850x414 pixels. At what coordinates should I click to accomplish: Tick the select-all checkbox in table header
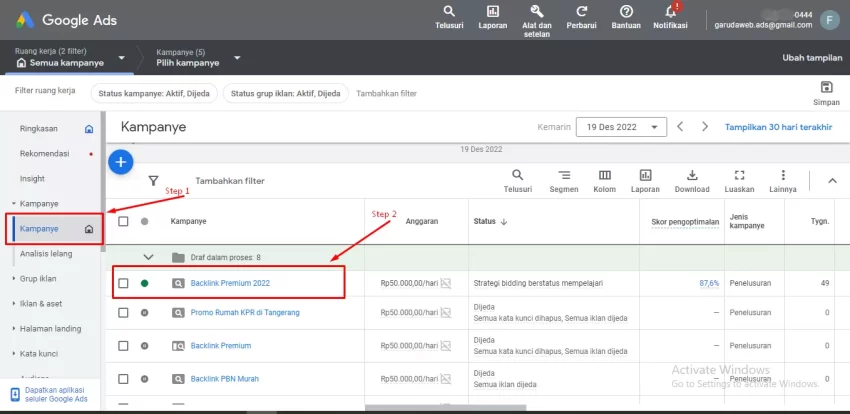pyautogui.click(x=124, y=222)
